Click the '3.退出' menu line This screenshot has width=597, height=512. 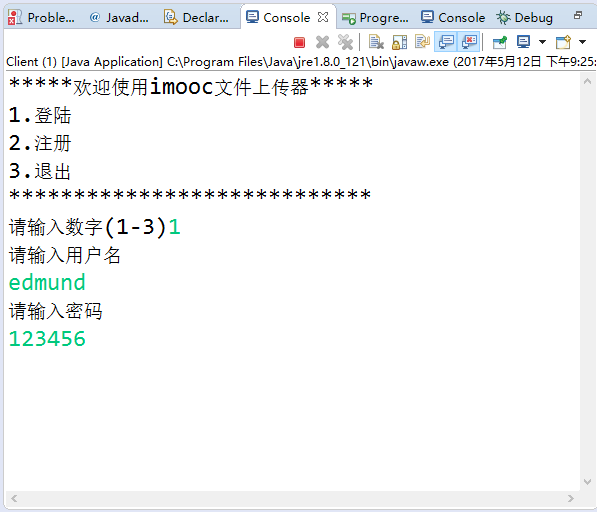point(40,171)
